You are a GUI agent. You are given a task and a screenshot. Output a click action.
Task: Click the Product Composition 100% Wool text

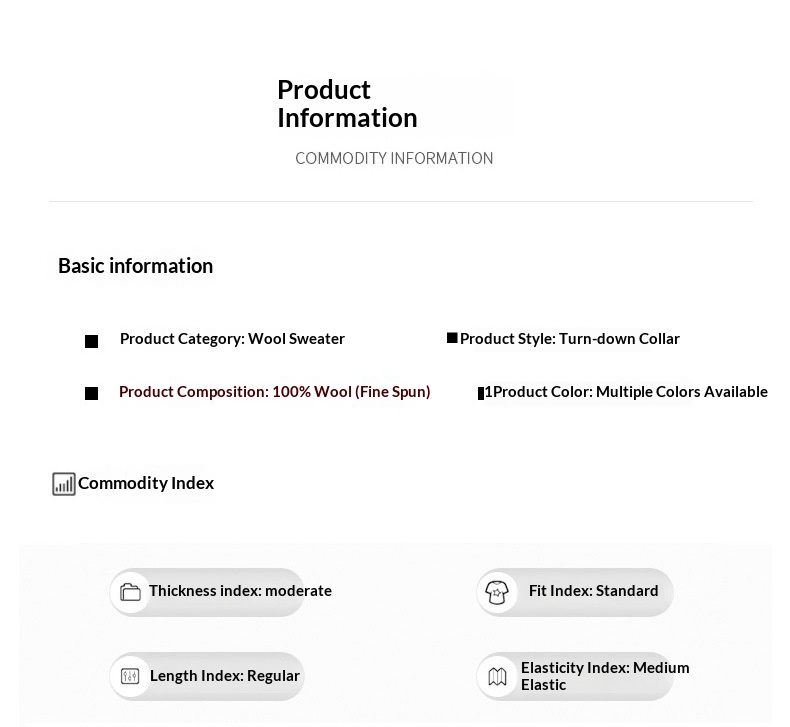[x=274, y=392]
